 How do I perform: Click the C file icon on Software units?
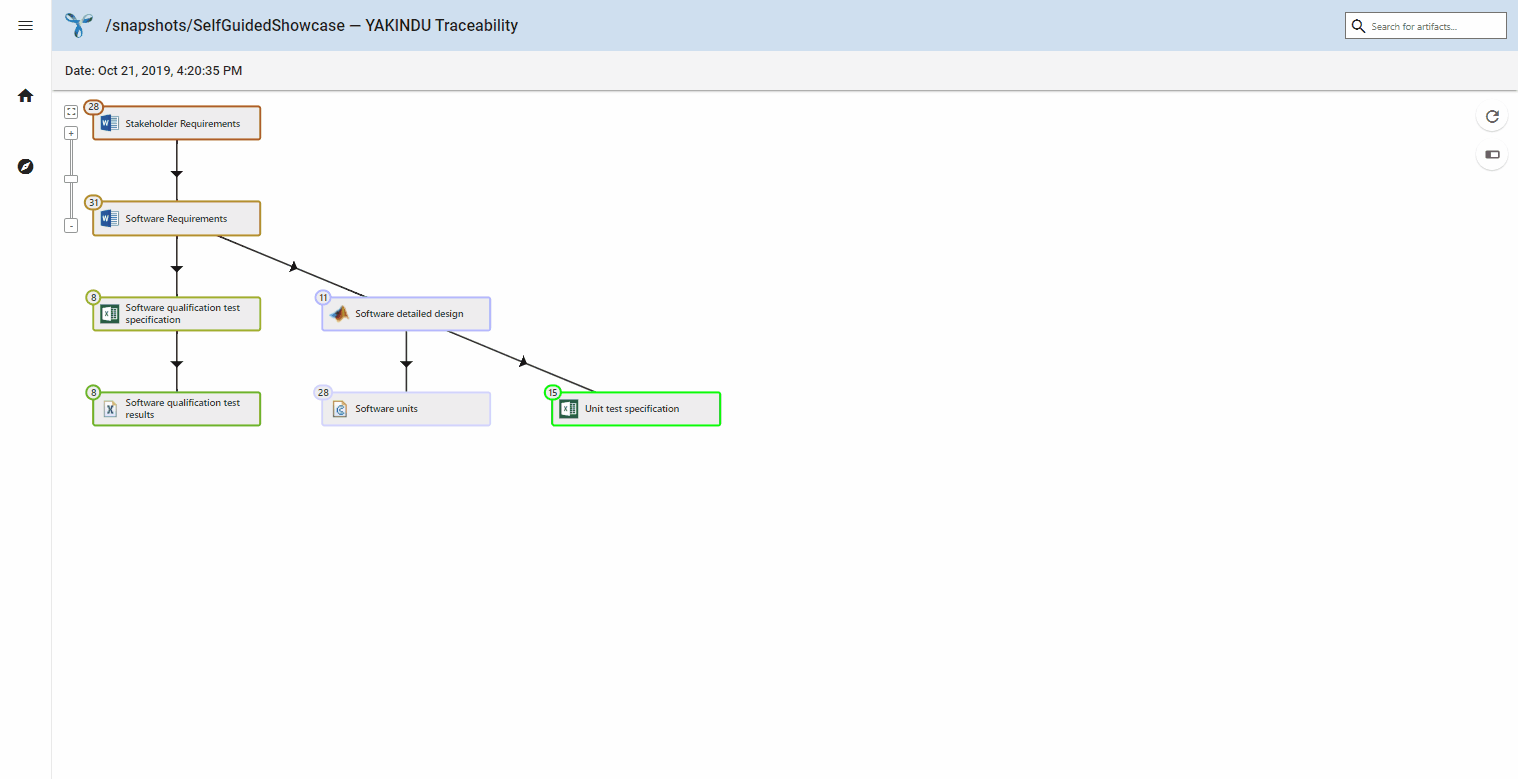[x=340, y=409]
